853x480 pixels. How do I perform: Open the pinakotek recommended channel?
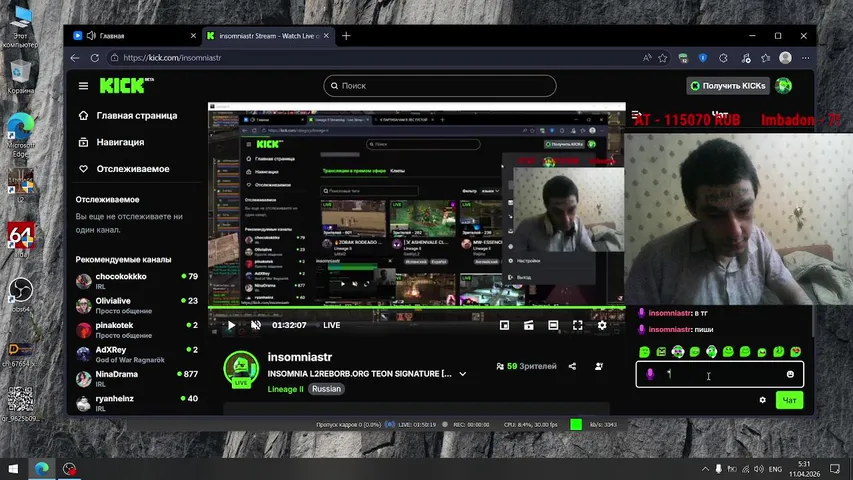(137, 330)
